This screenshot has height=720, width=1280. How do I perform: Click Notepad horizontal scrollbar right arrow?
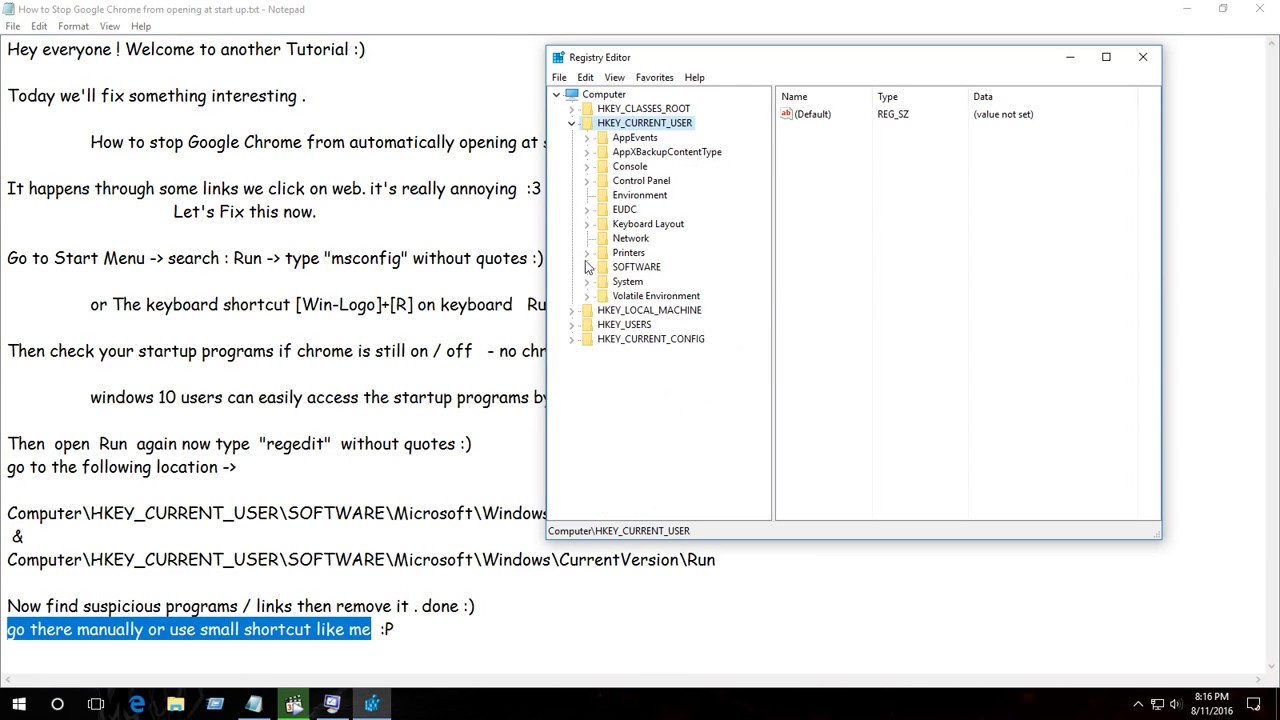coord(1258,679)
